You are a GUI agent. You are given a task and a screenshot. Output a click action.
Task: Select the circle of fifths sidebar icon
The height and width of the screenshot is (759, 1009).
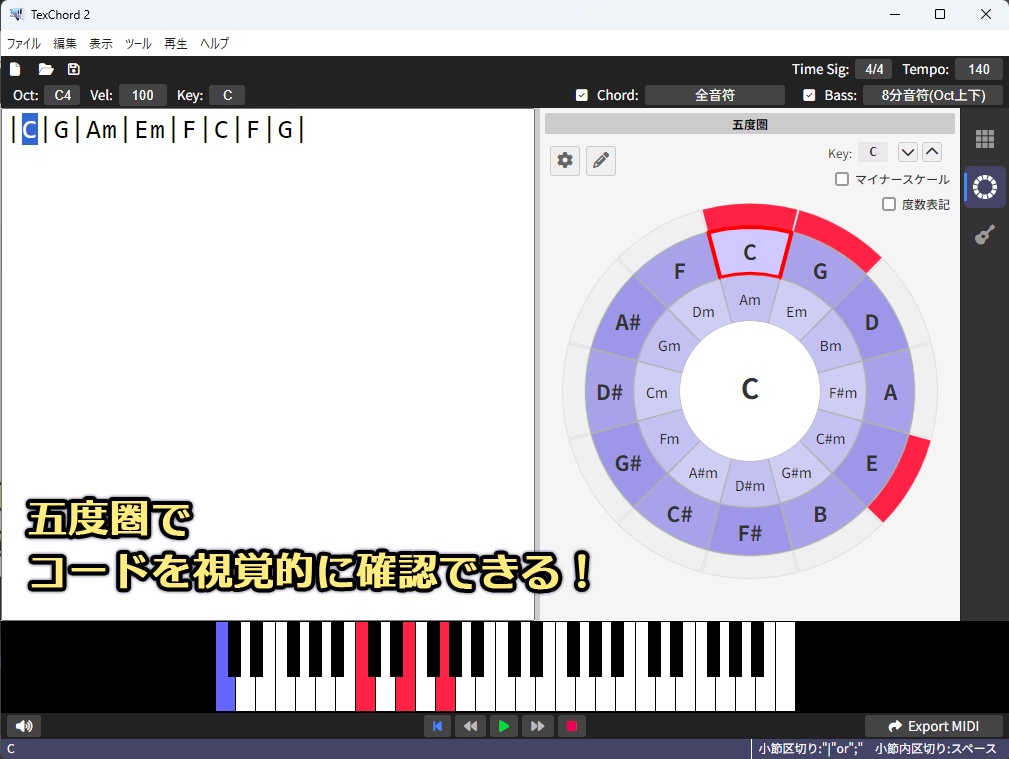click(x=984, y=186)
